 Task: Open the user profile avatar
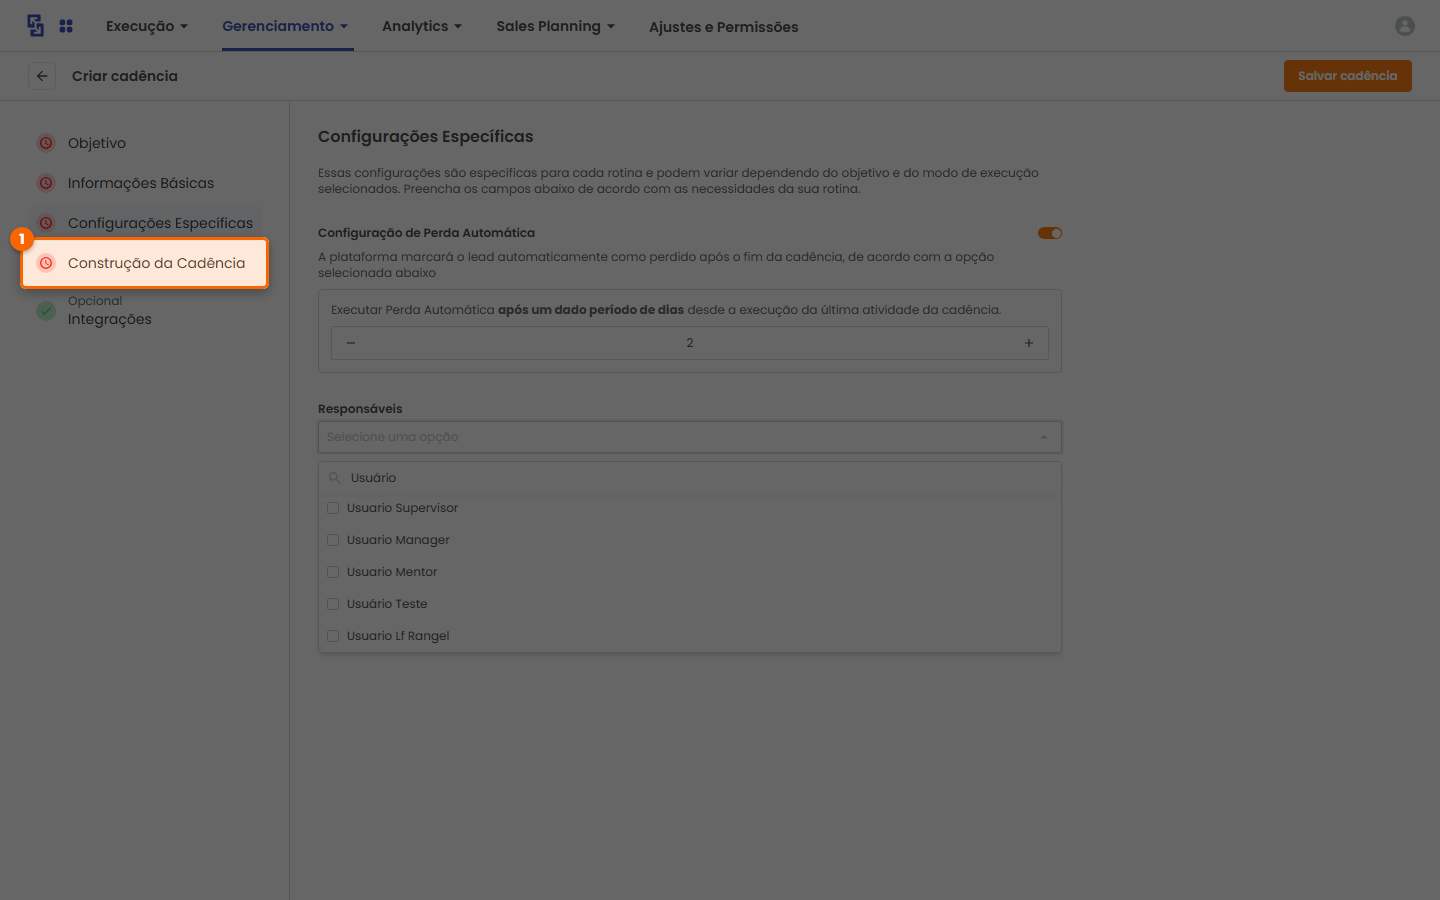(x=1405, y=26)
